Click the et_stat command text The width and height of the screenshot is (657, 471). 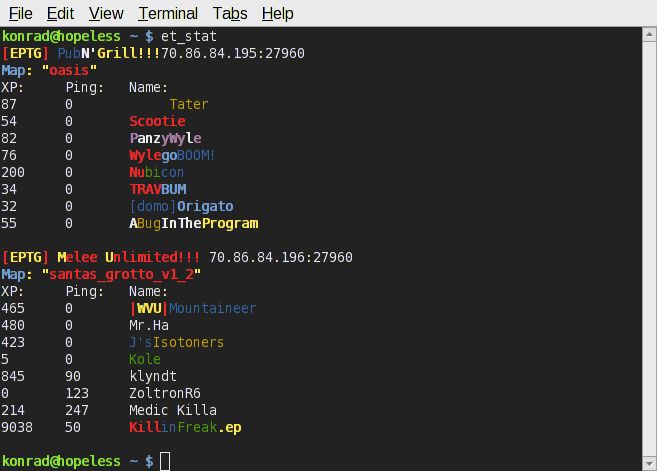[189, 36]
